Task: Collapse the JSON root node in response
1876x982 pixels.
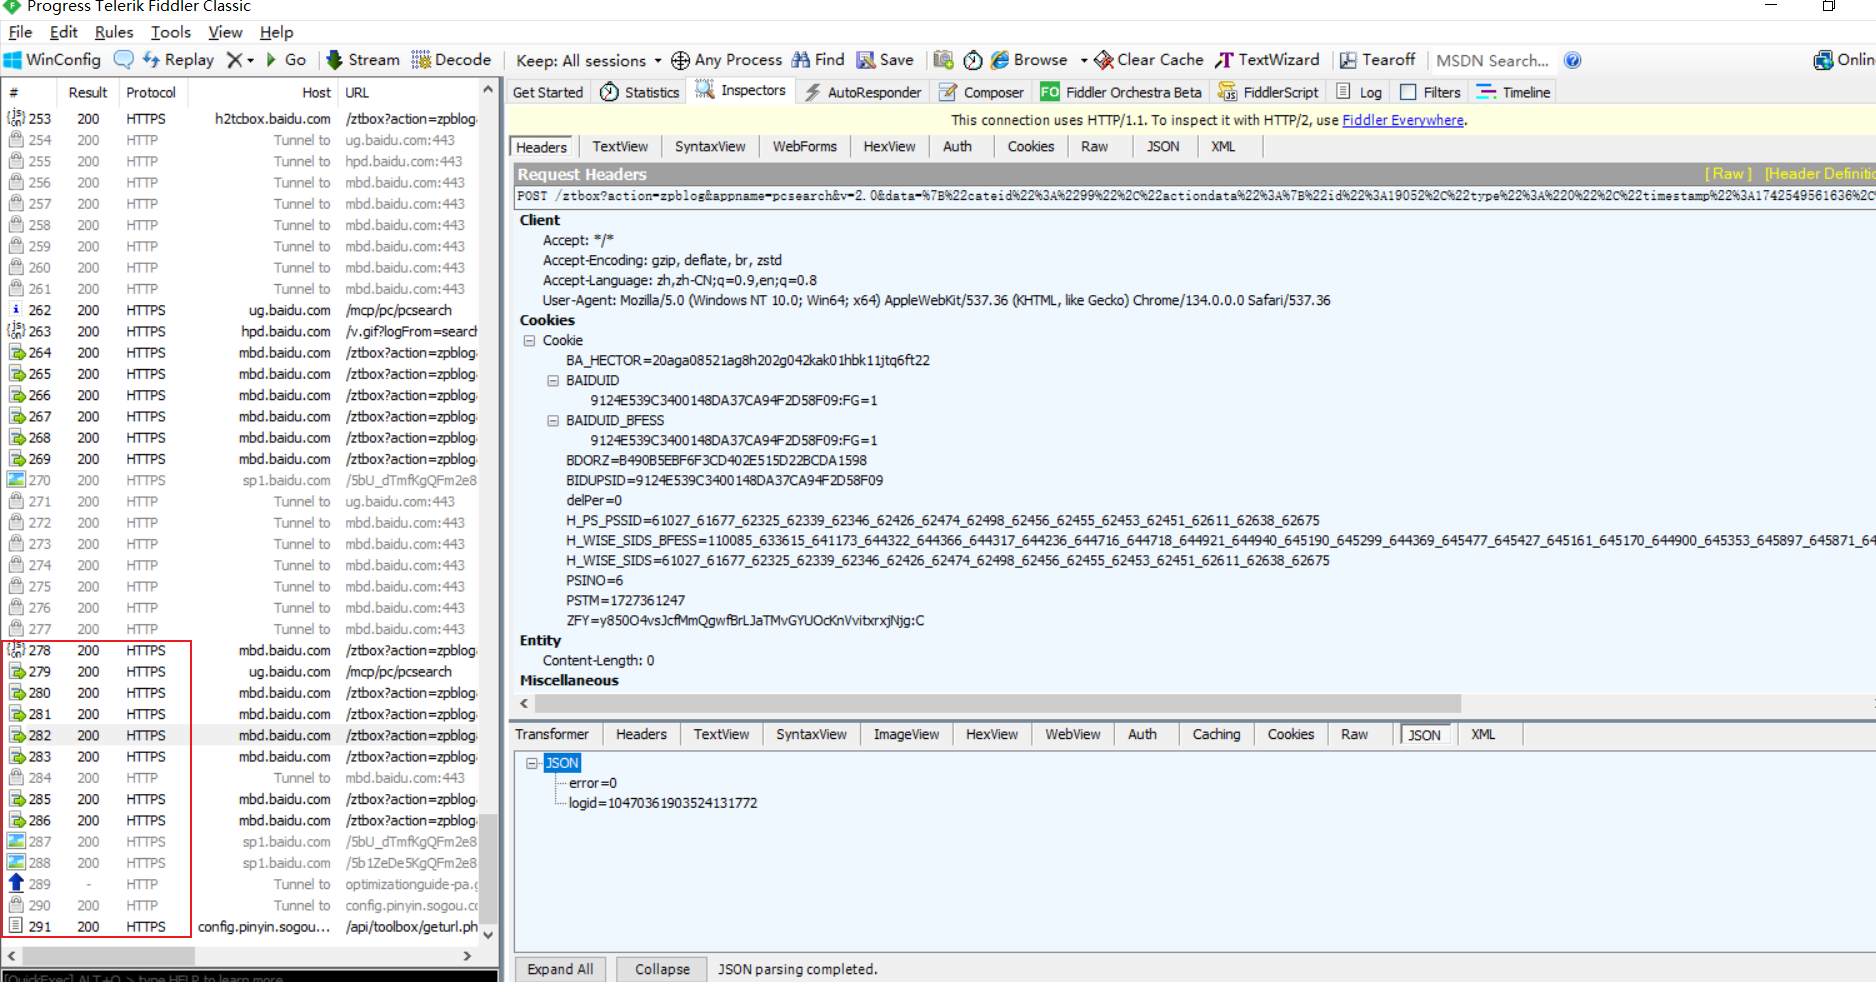Action: (532, 763)
